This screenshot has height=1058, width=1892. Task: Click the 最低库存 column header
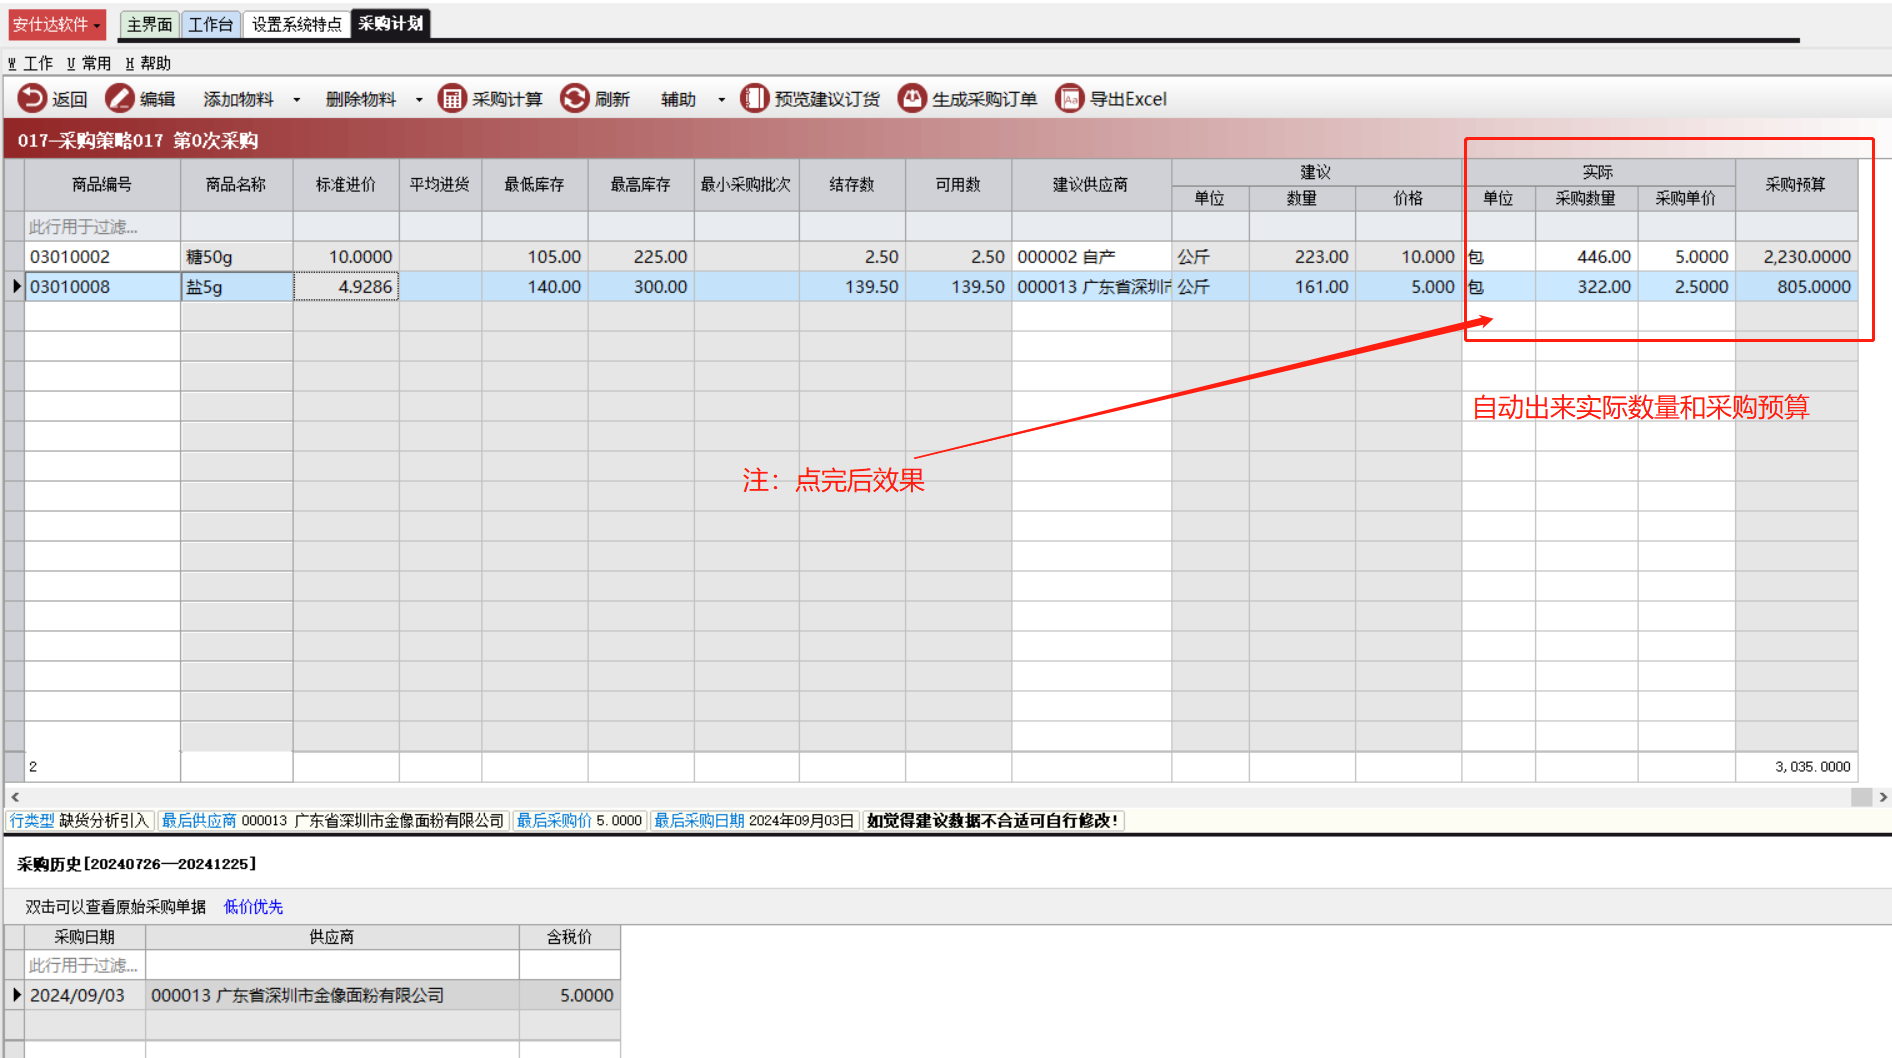[535, 184]
